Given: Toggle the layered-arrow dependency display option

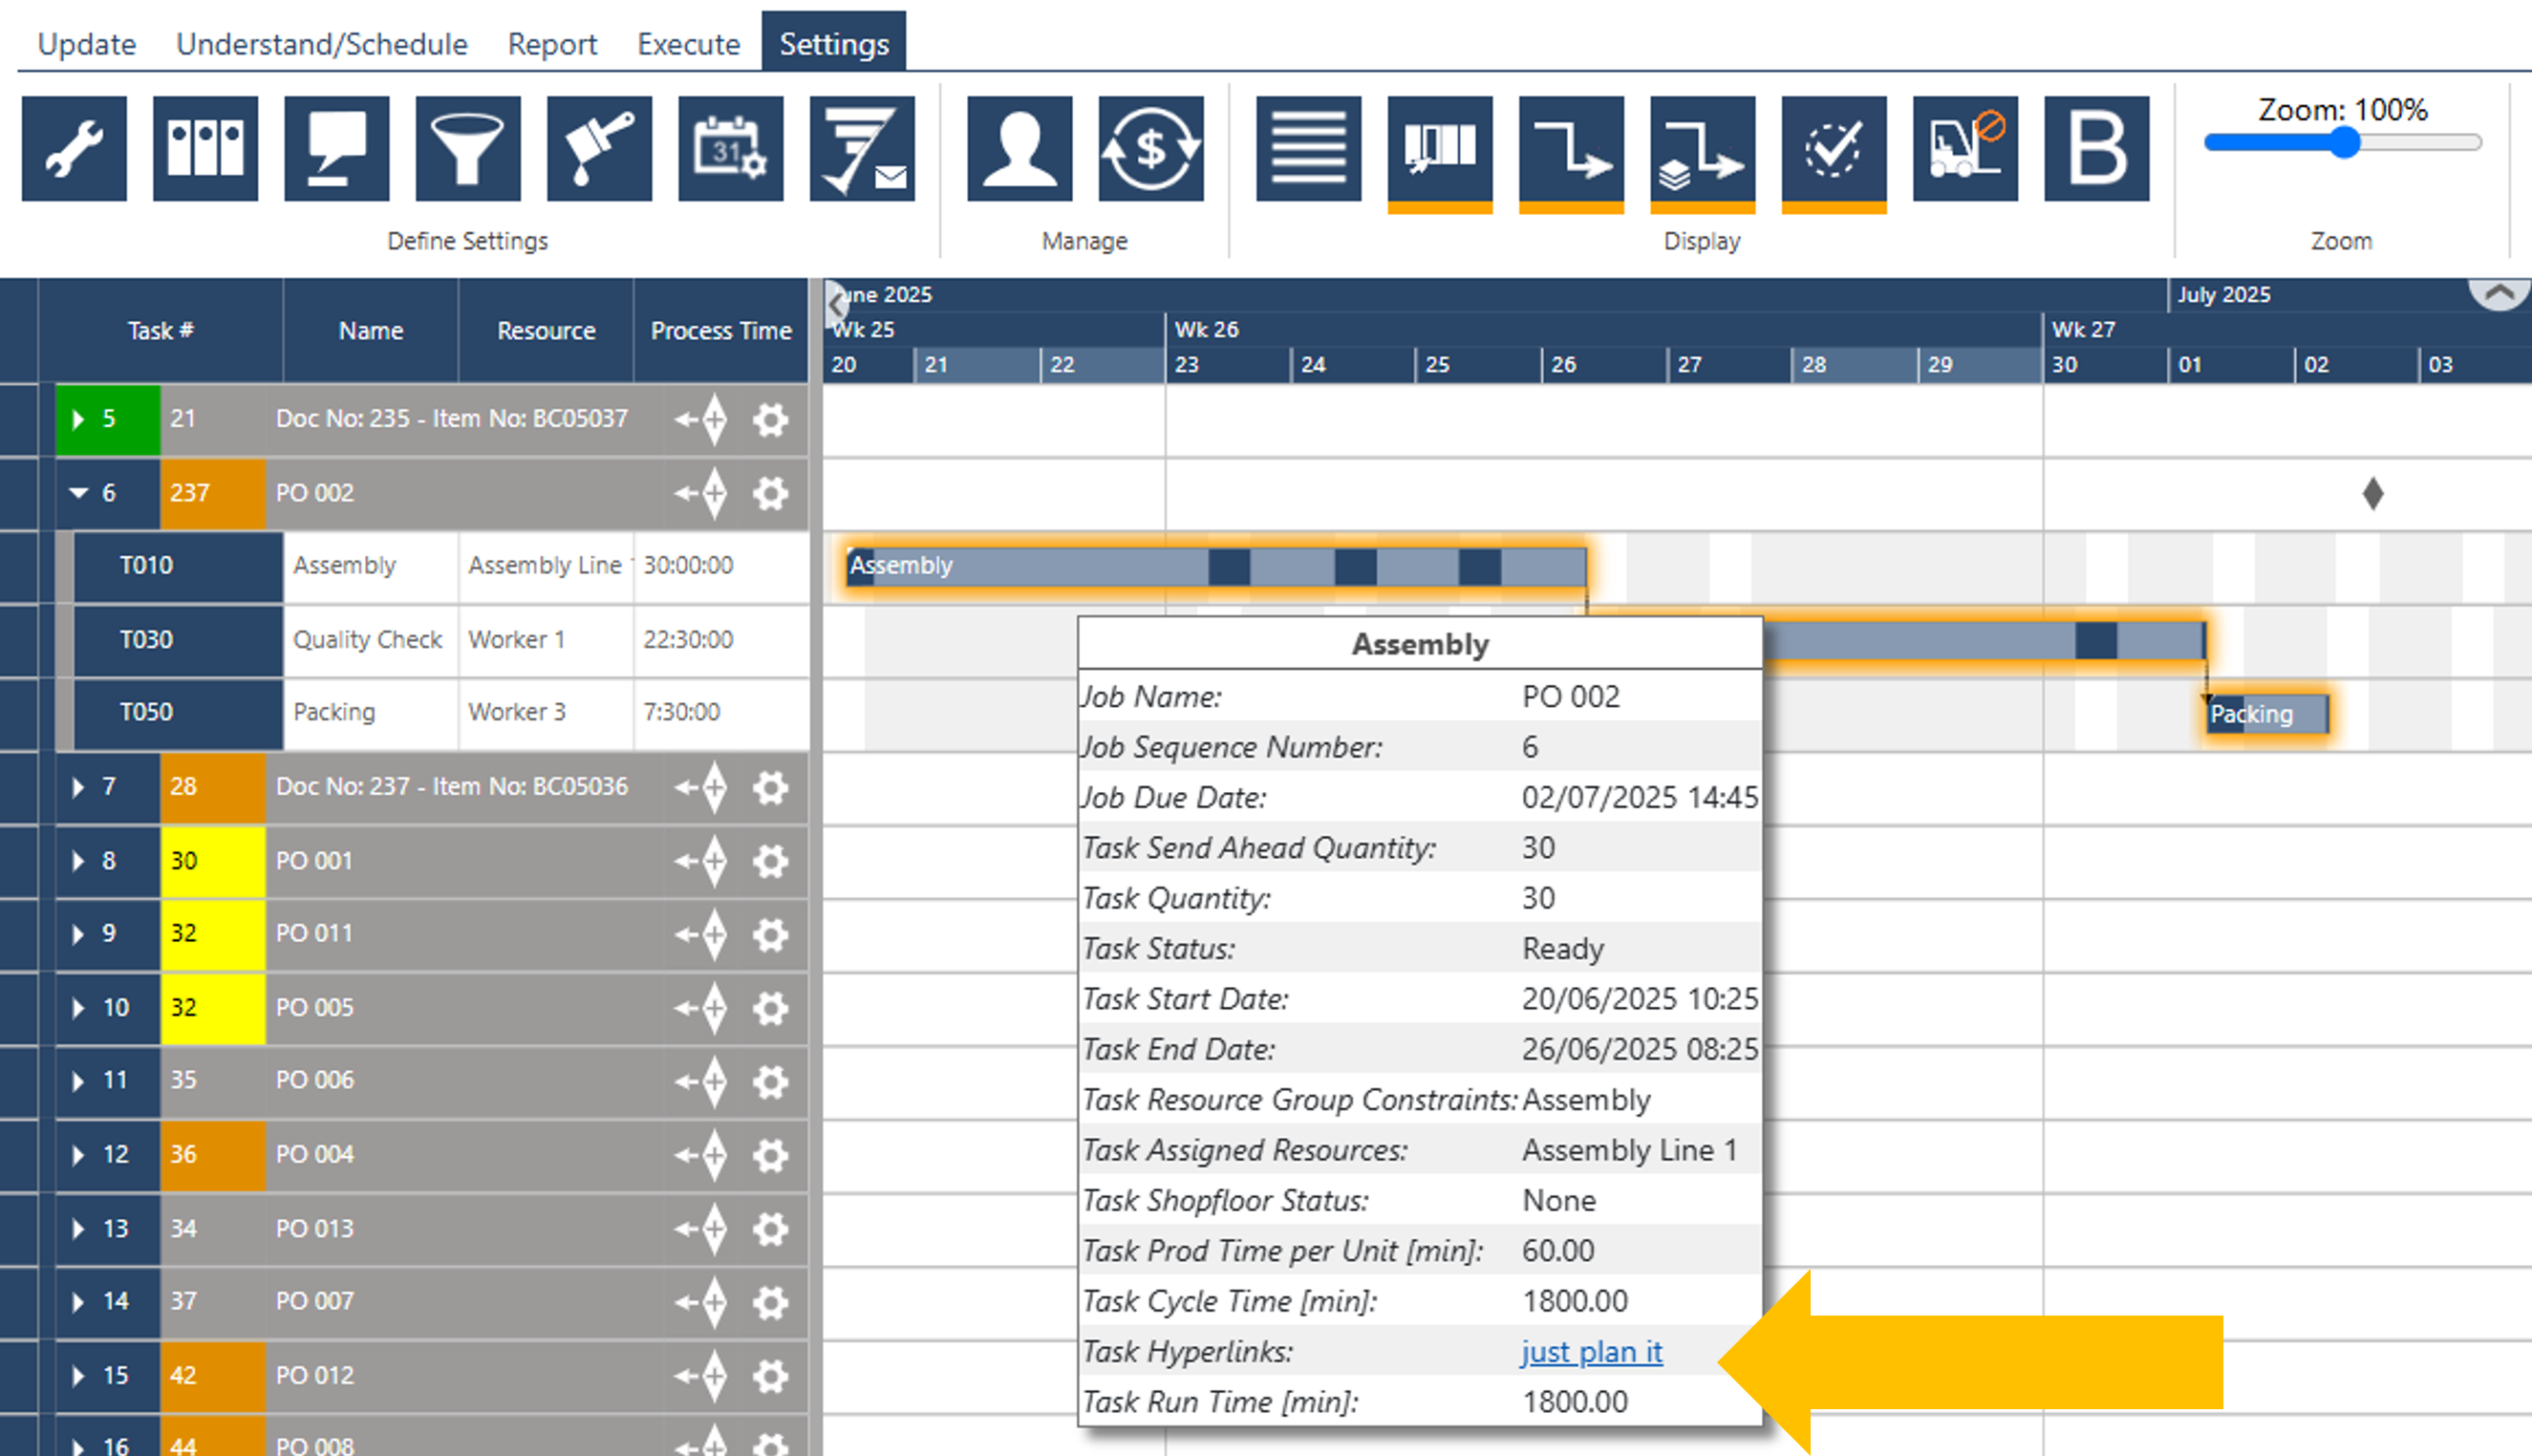Looking at the screenshot, I should click(1701, 150).
